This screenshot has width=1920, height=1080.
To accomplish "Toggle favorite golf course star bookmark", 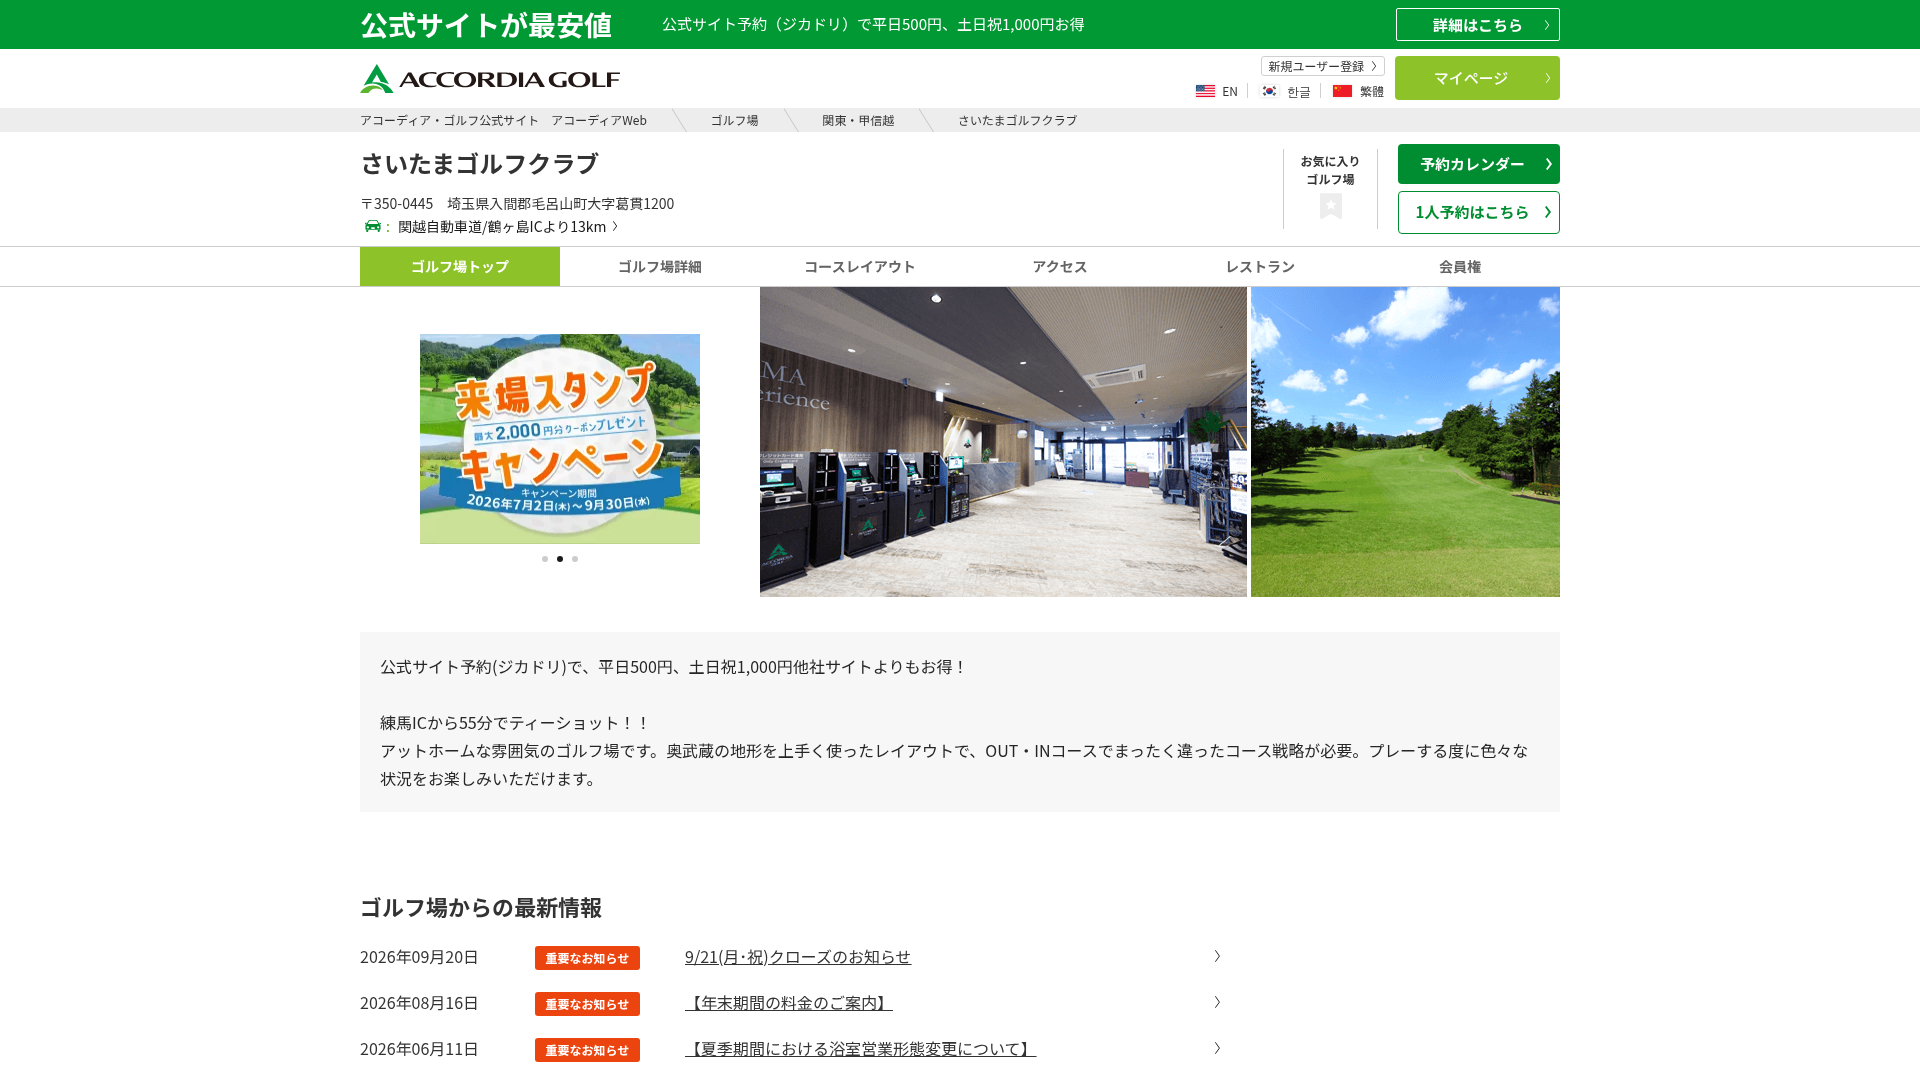I will [x=1330, y=206].
